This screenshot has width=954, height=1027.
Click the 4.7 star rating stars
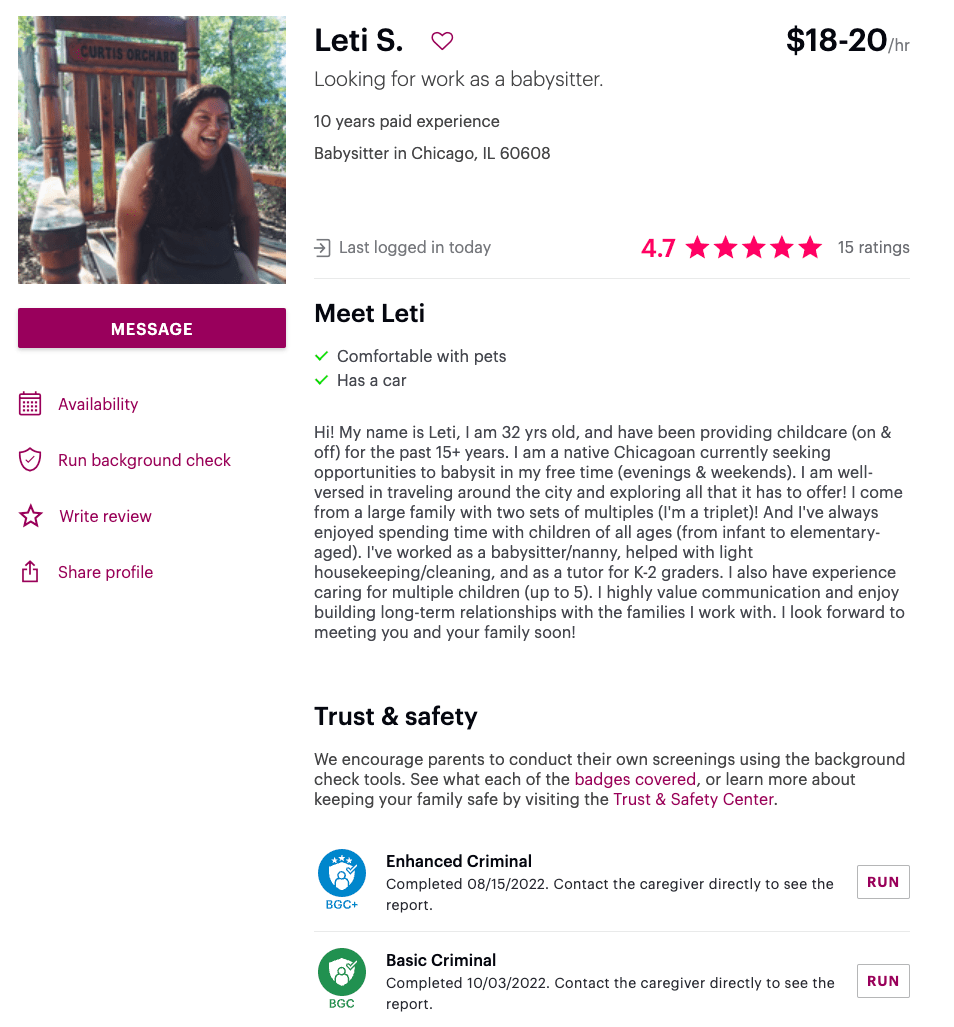[754, 247]
